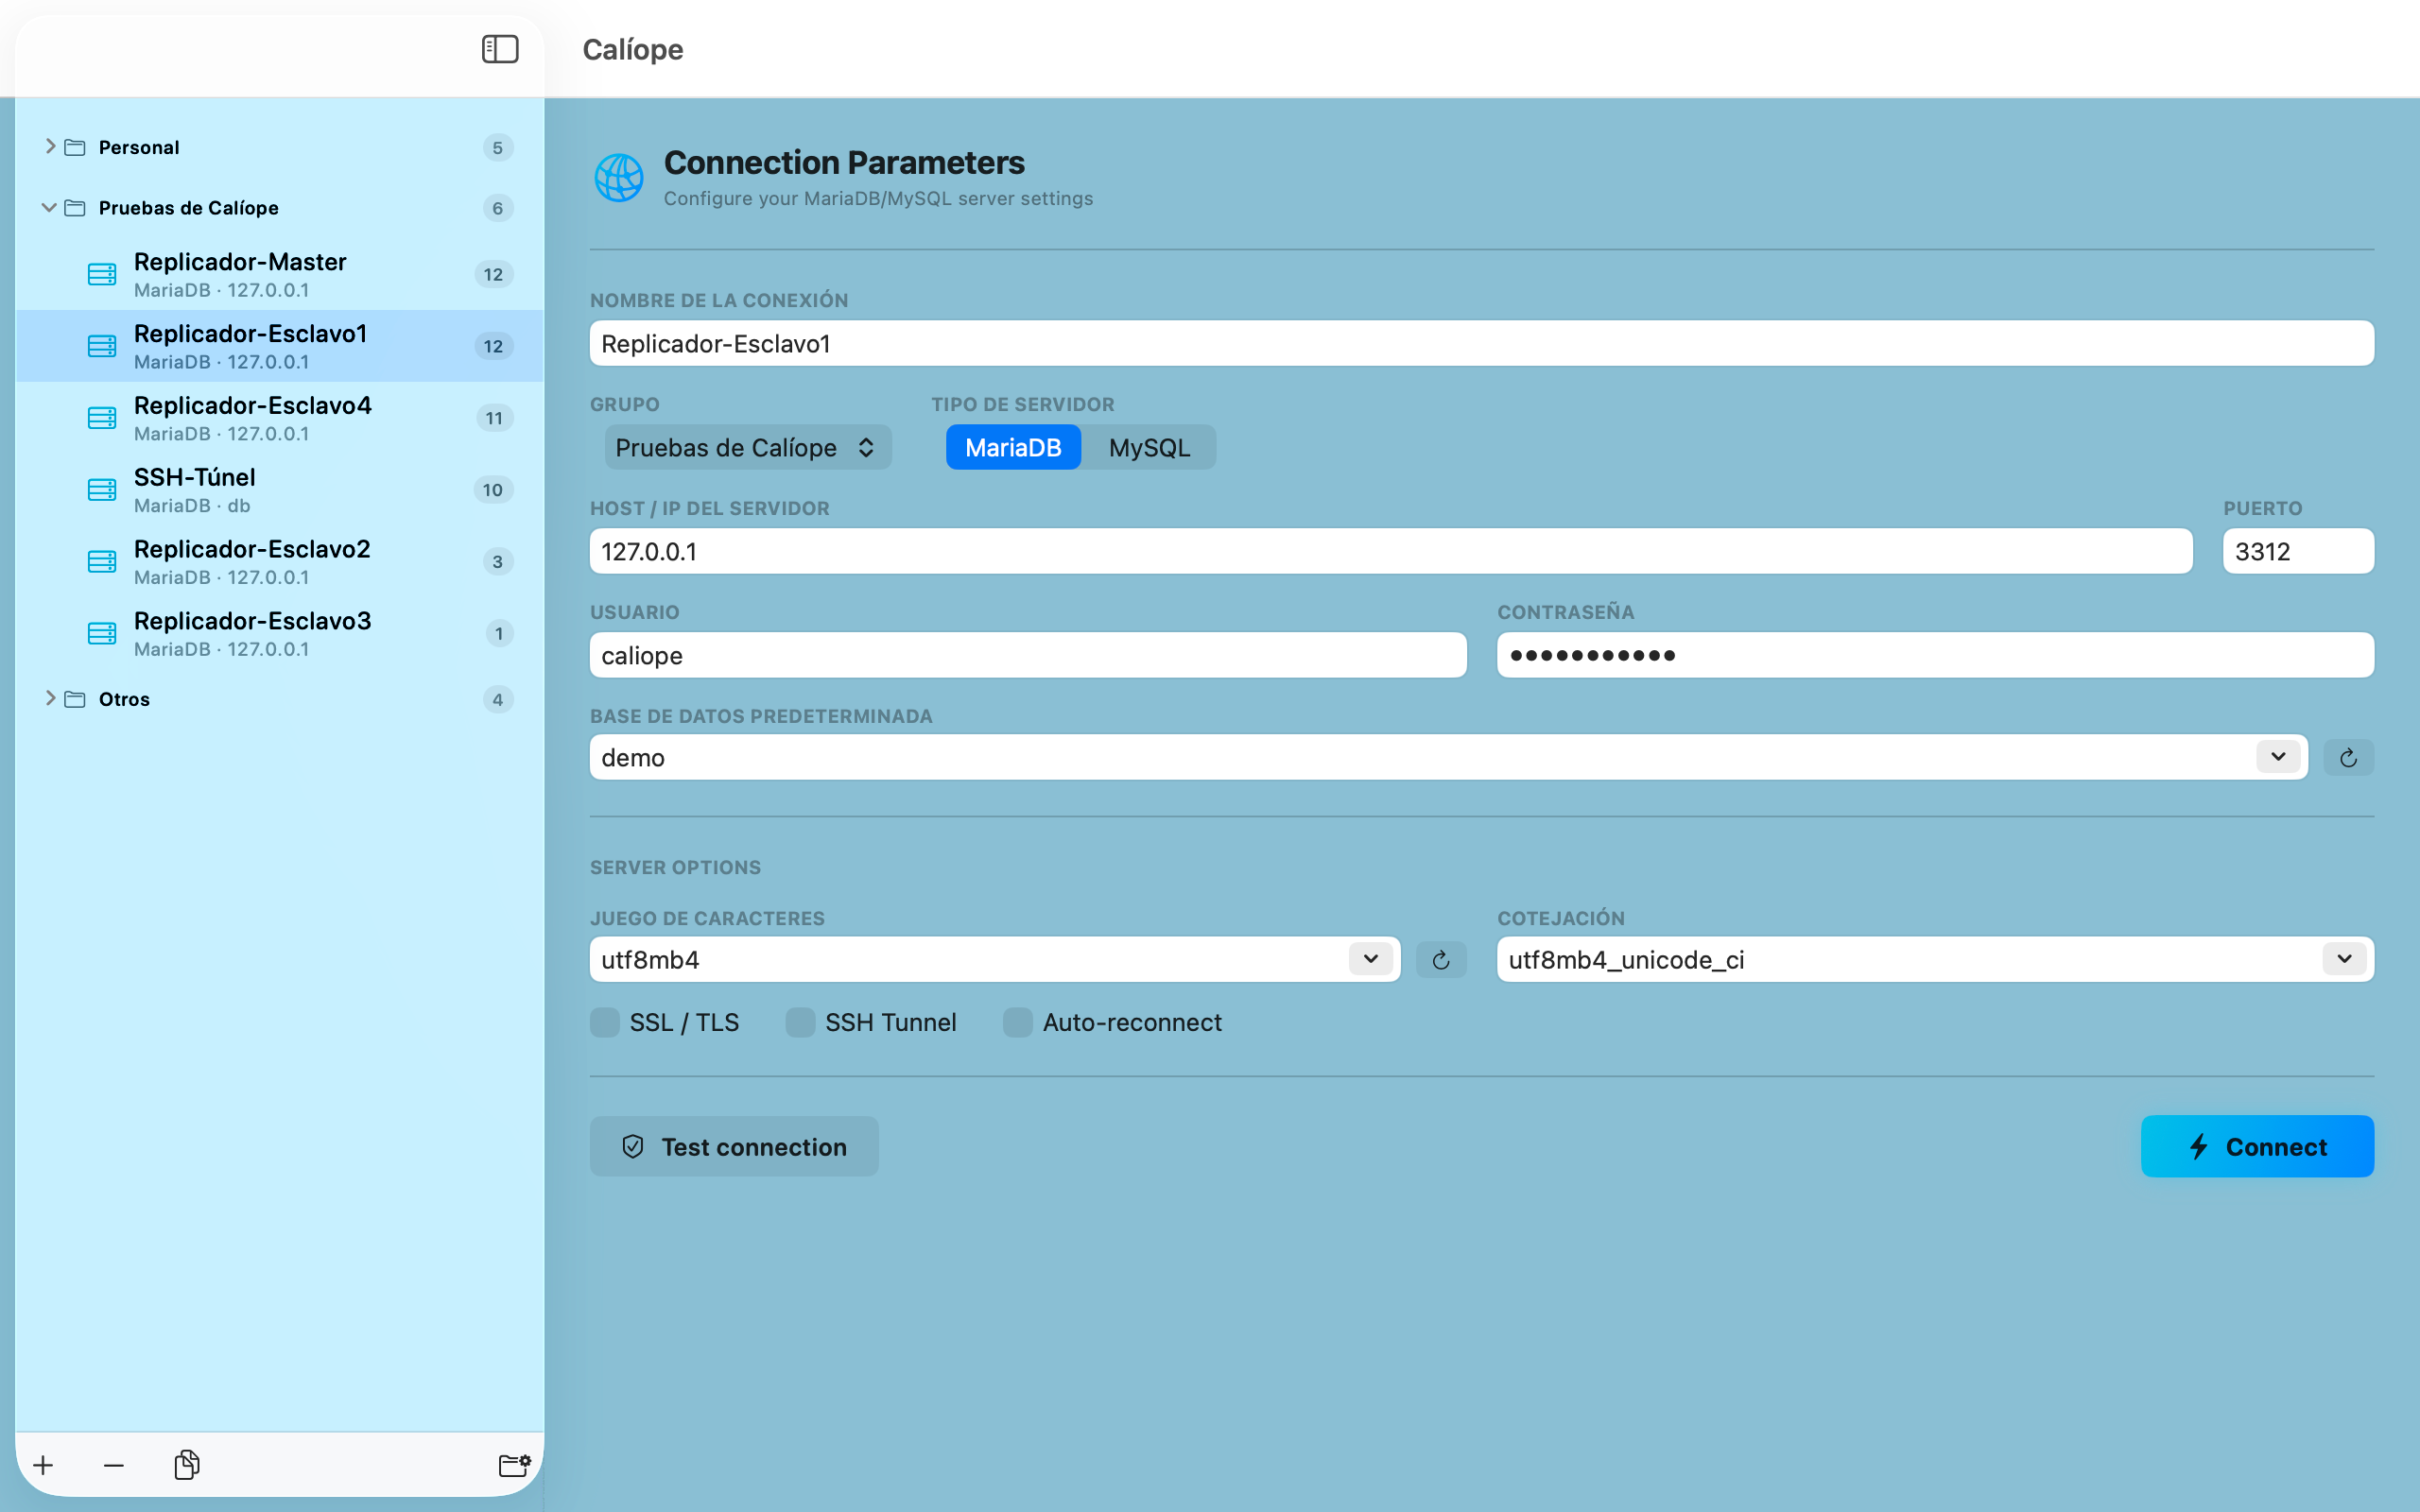Open the folder settings icon
Screen dimensions: 2420x1512
[514, 1465]
